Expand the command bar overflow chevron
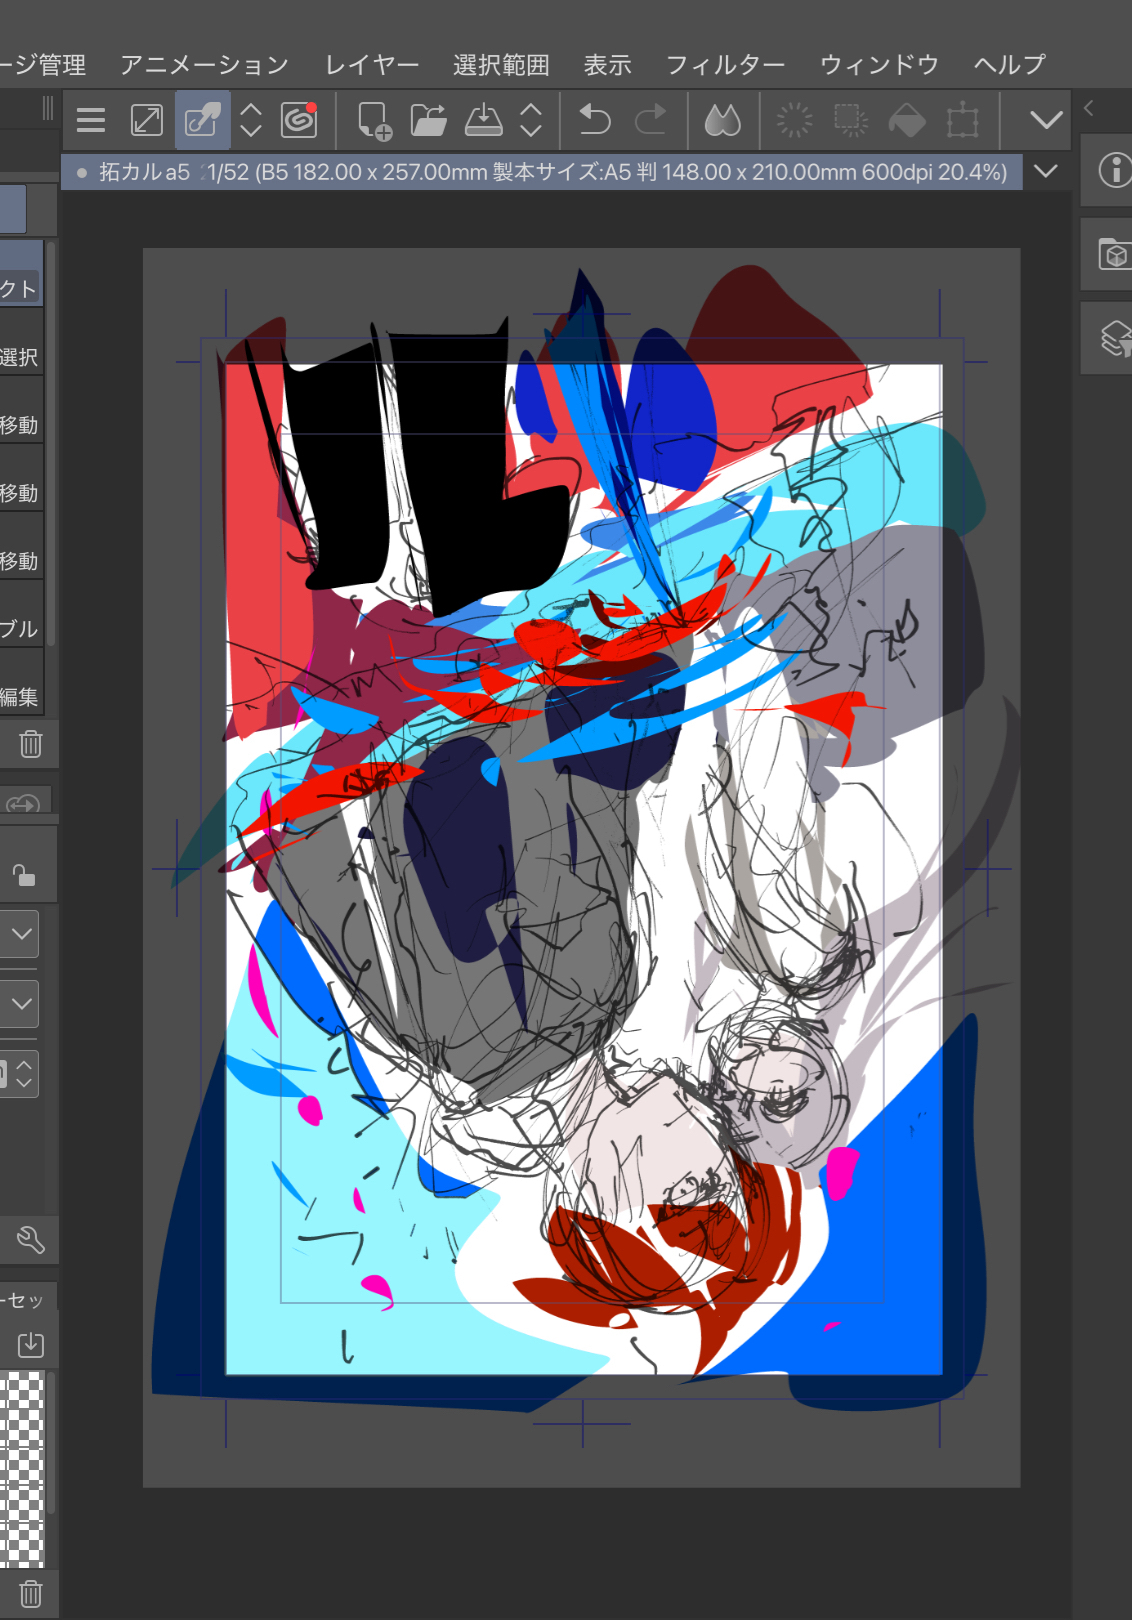The width and height of the screenshot is (1132, 1620). (x=1046, y=121)
